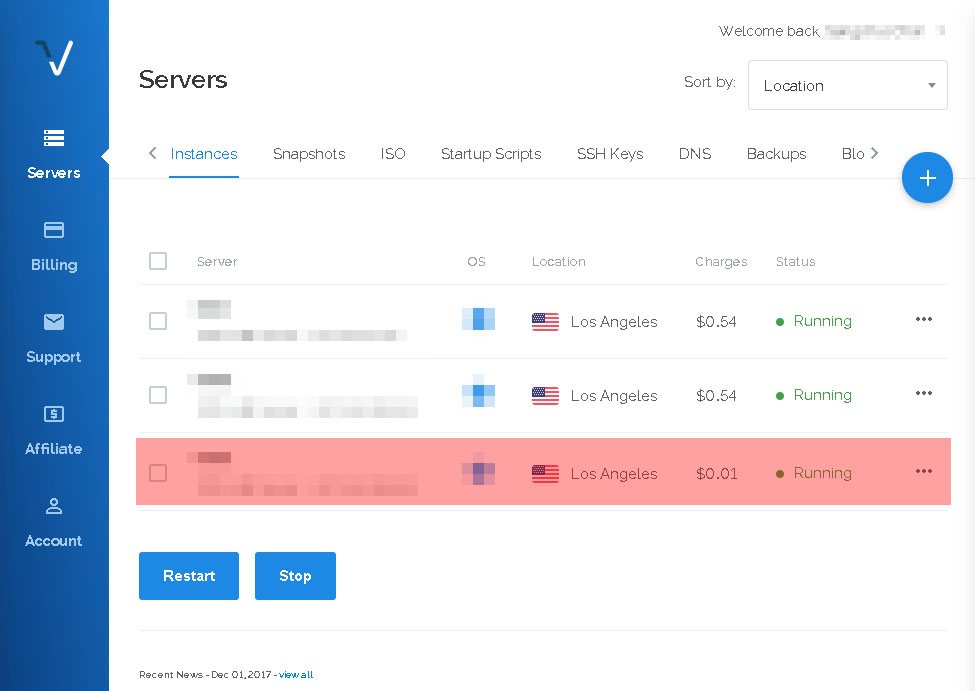
Task: Open Support envelope icon
Action: [x=54, y=322]
